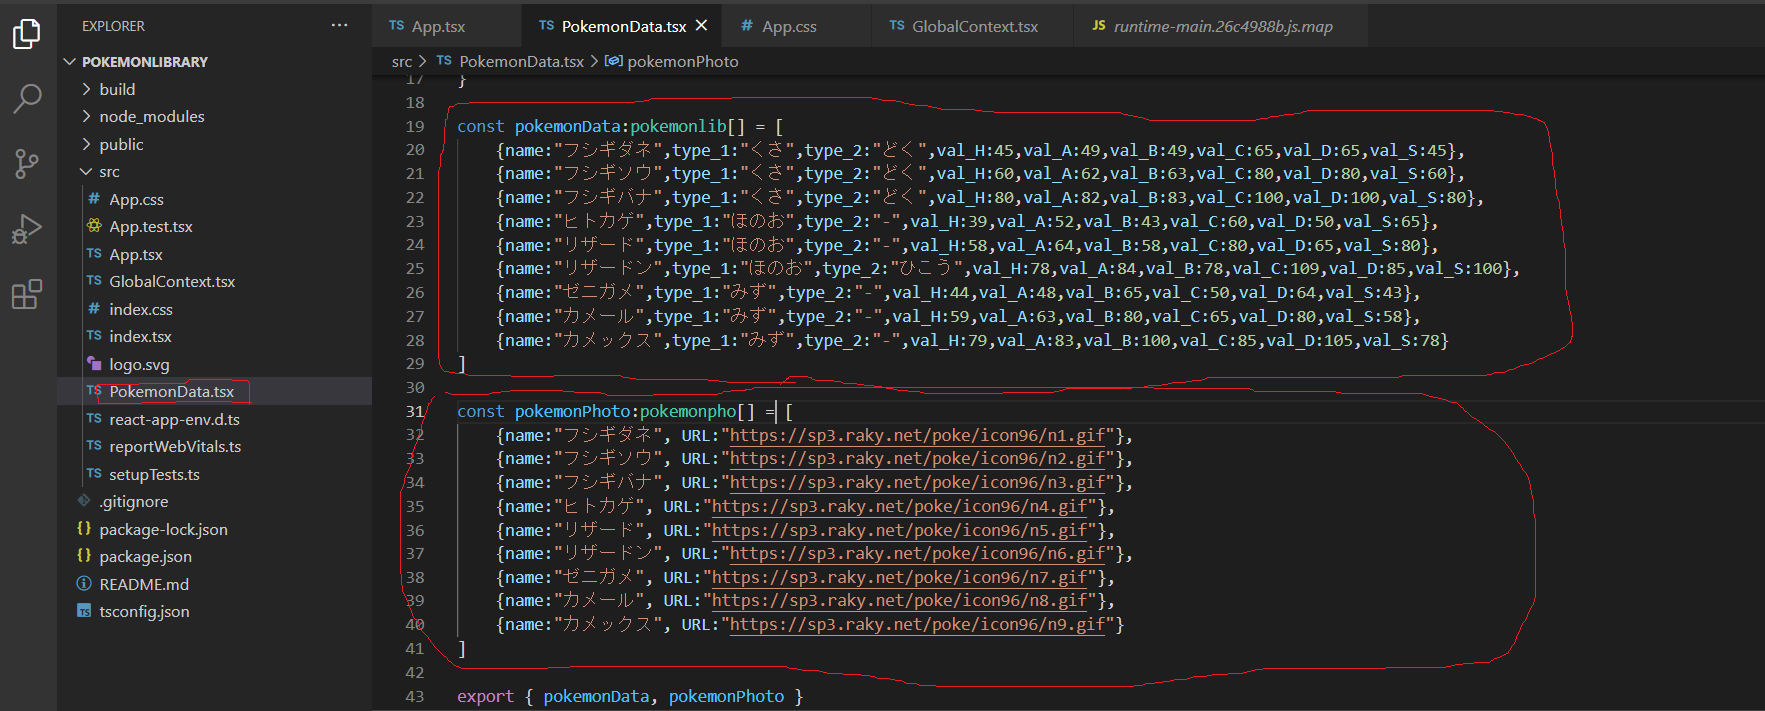The height and width of the screenshot is (711, 1765).
Task: Follow the n2.gif URL link on line 33
Action: coord(917,459)
